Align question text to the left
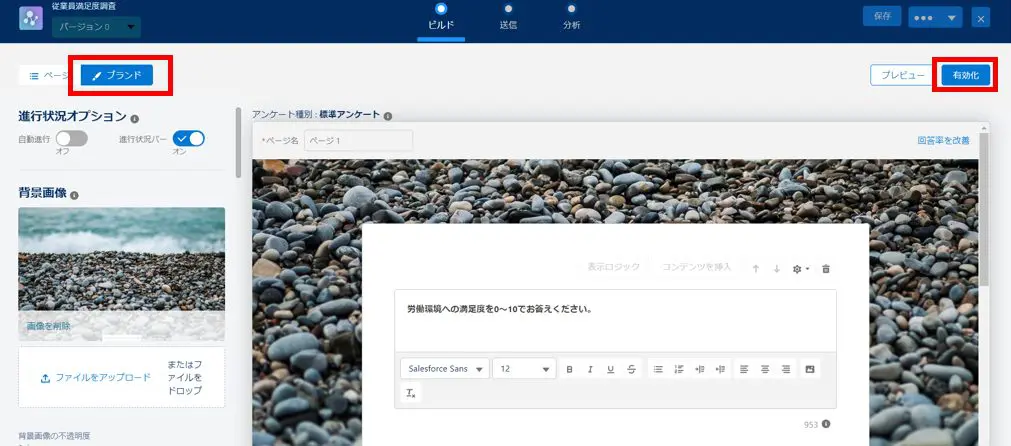This screenshot has width=1011, height=446. [x=744, y=369]
